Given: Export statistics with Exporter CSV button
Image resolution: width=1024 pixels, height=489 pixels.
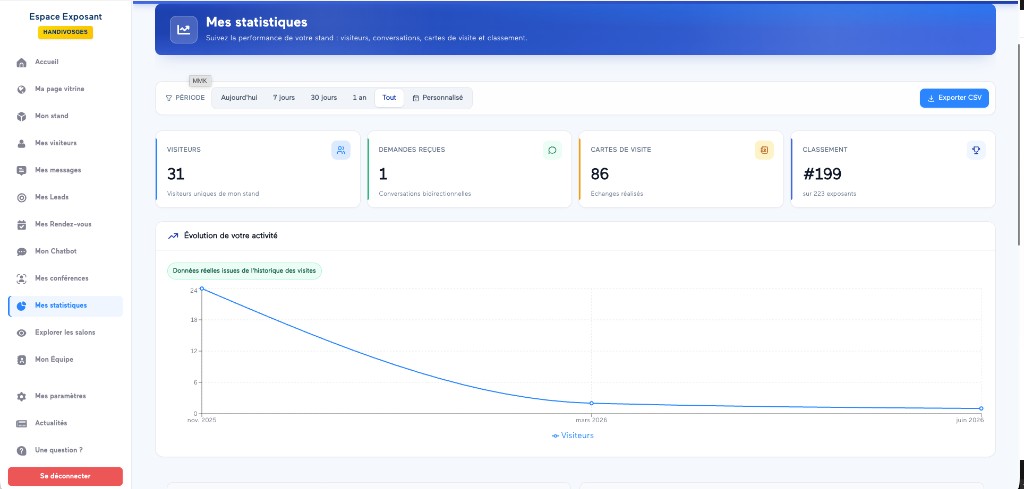Looking at the screenshot, I should [x=954, y=98].
